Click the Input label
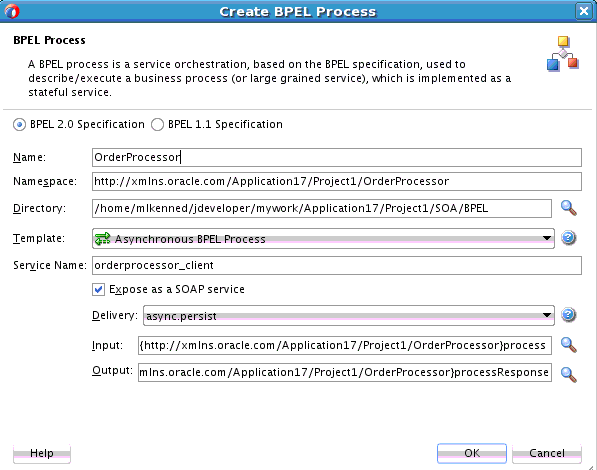Image resolution: width=597 pixels, height=470 pixels. pyautogui.click(x=107, y=345)
